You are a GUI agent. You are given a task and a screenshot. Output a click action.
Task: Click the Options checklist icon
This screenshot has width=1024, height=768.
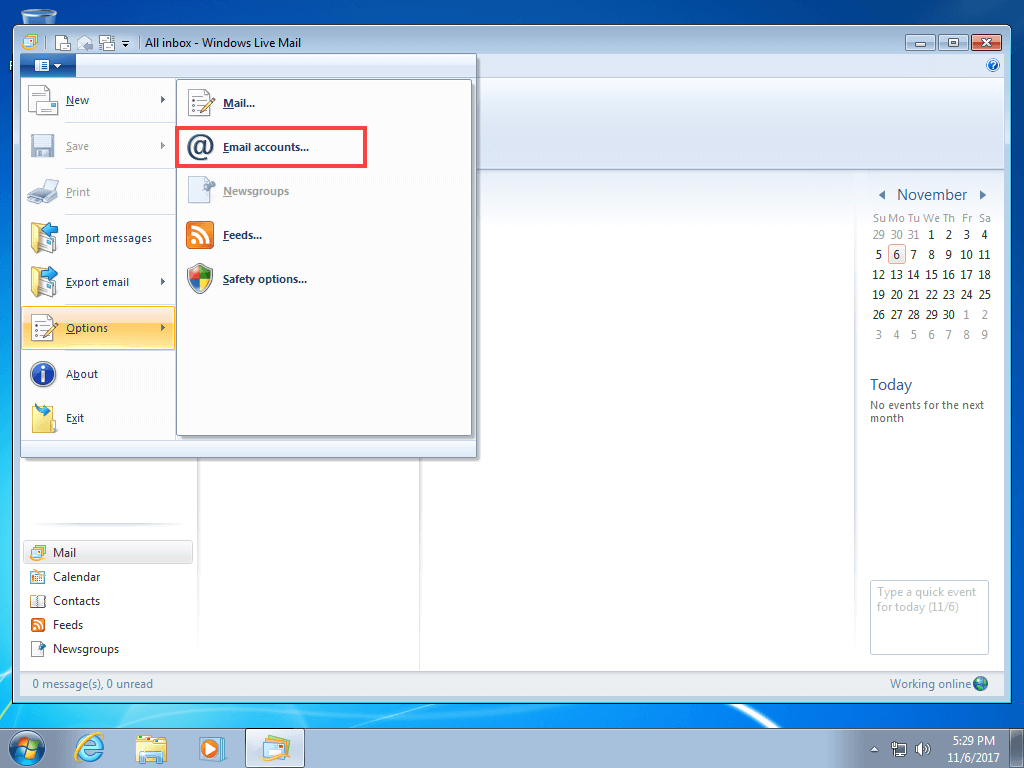[43, 328]
